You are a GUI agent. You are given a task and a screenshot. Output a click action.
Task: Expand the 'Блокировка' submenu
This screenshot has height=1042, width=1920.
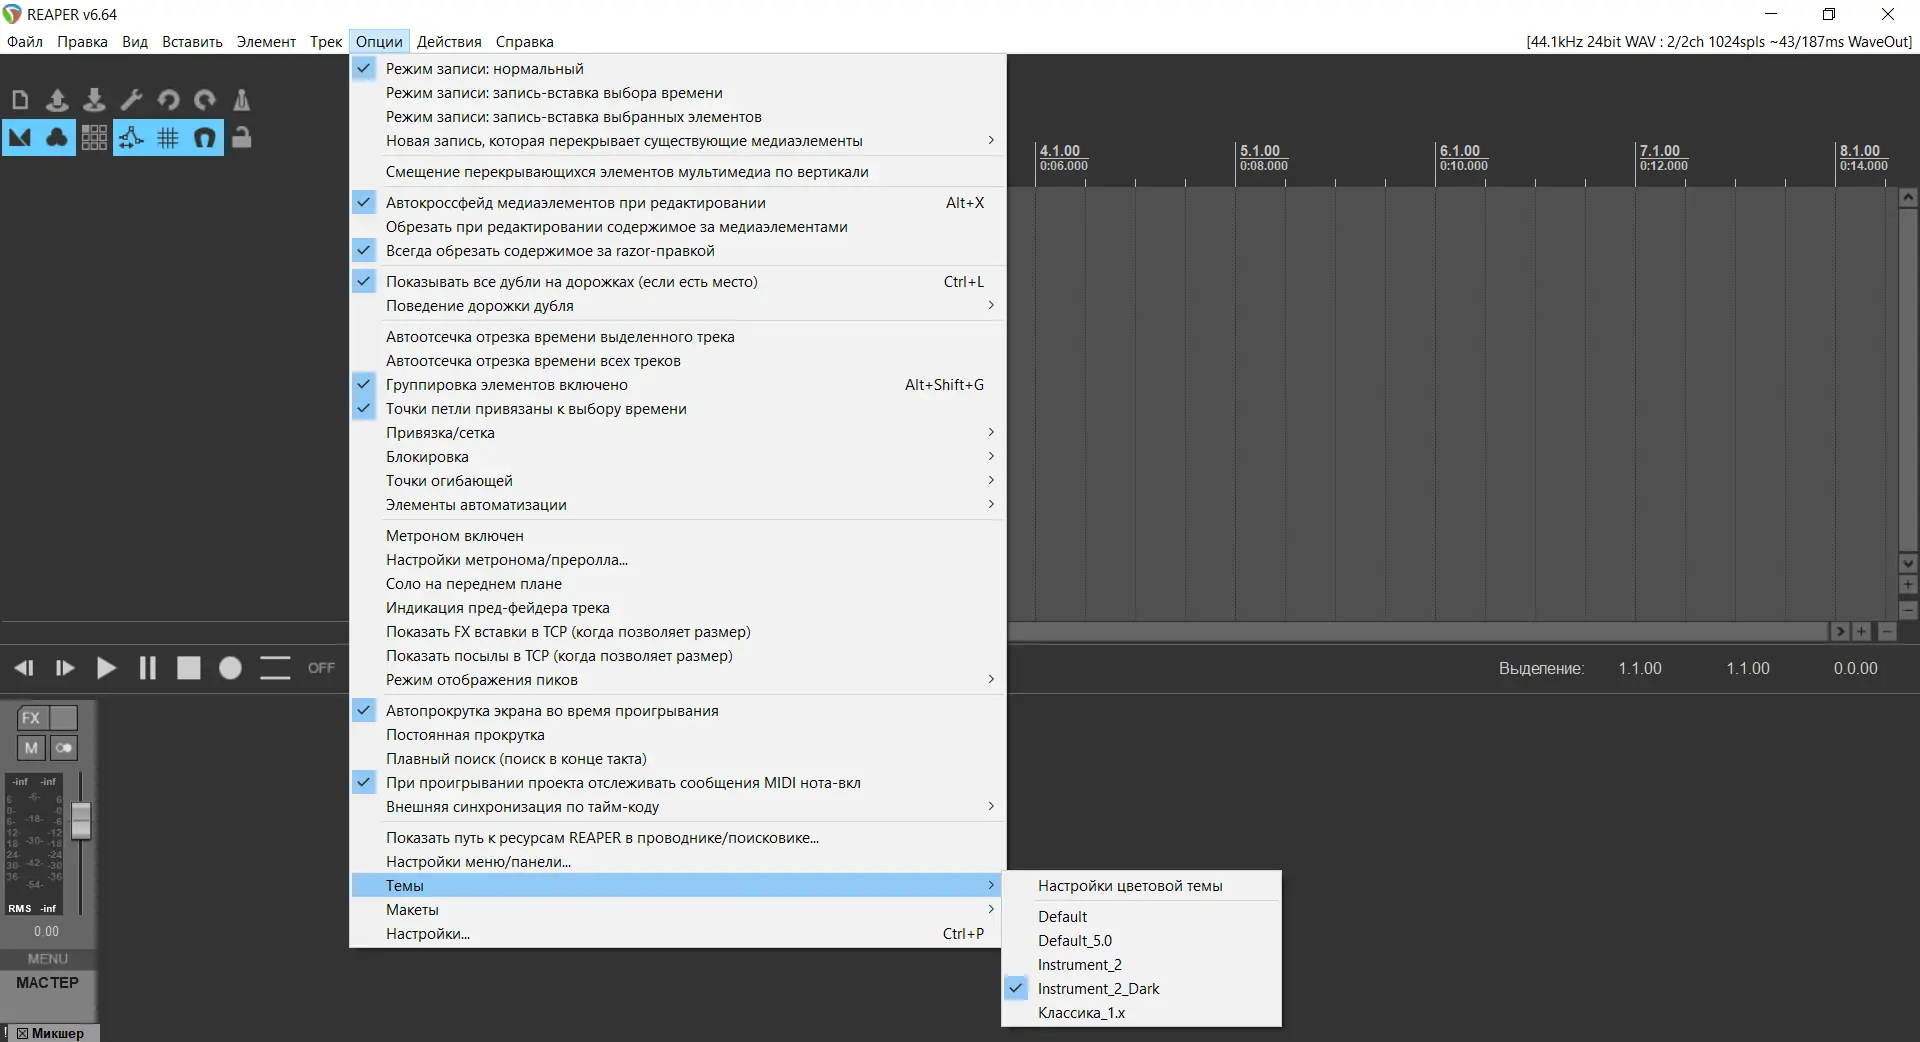[677, 457]
